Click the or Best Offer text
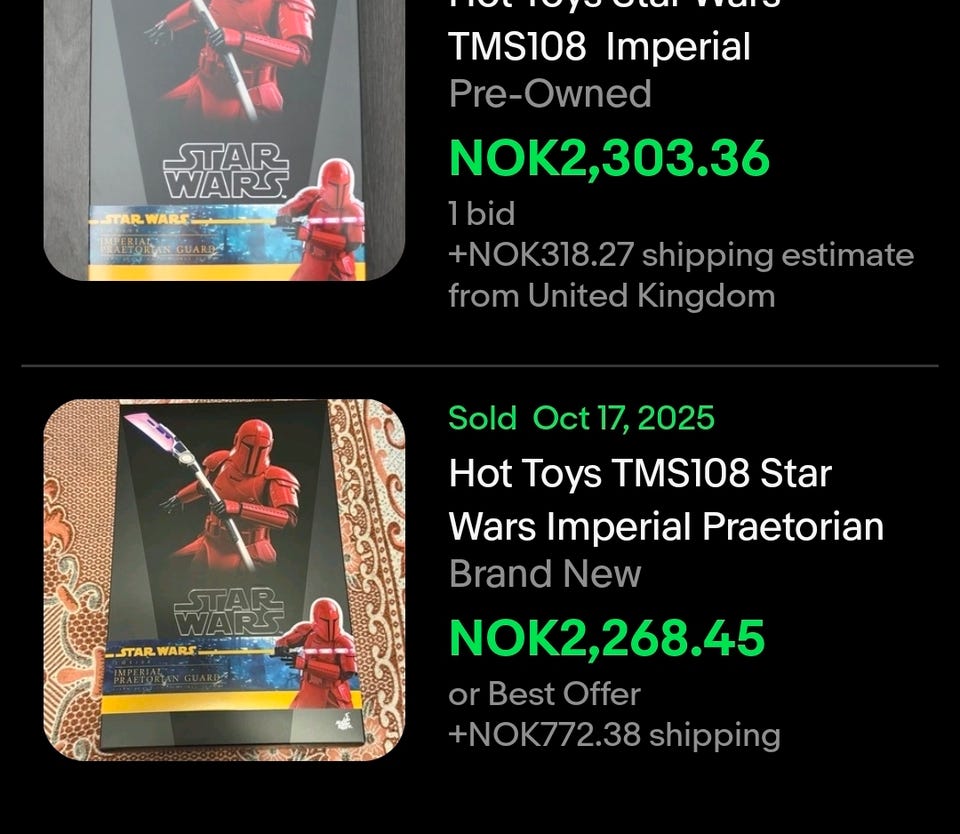960x834 pixels. point(544,694)
